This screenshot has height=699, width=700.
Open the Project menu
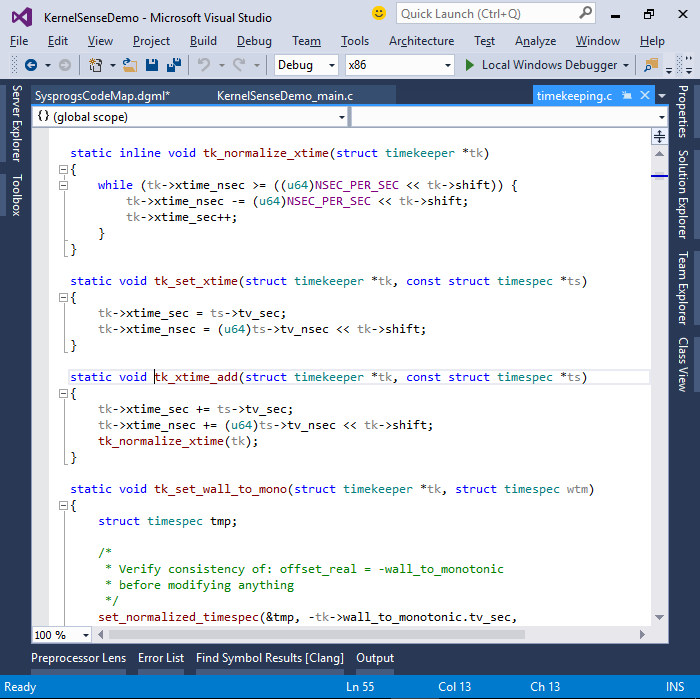tap(151, 41)
